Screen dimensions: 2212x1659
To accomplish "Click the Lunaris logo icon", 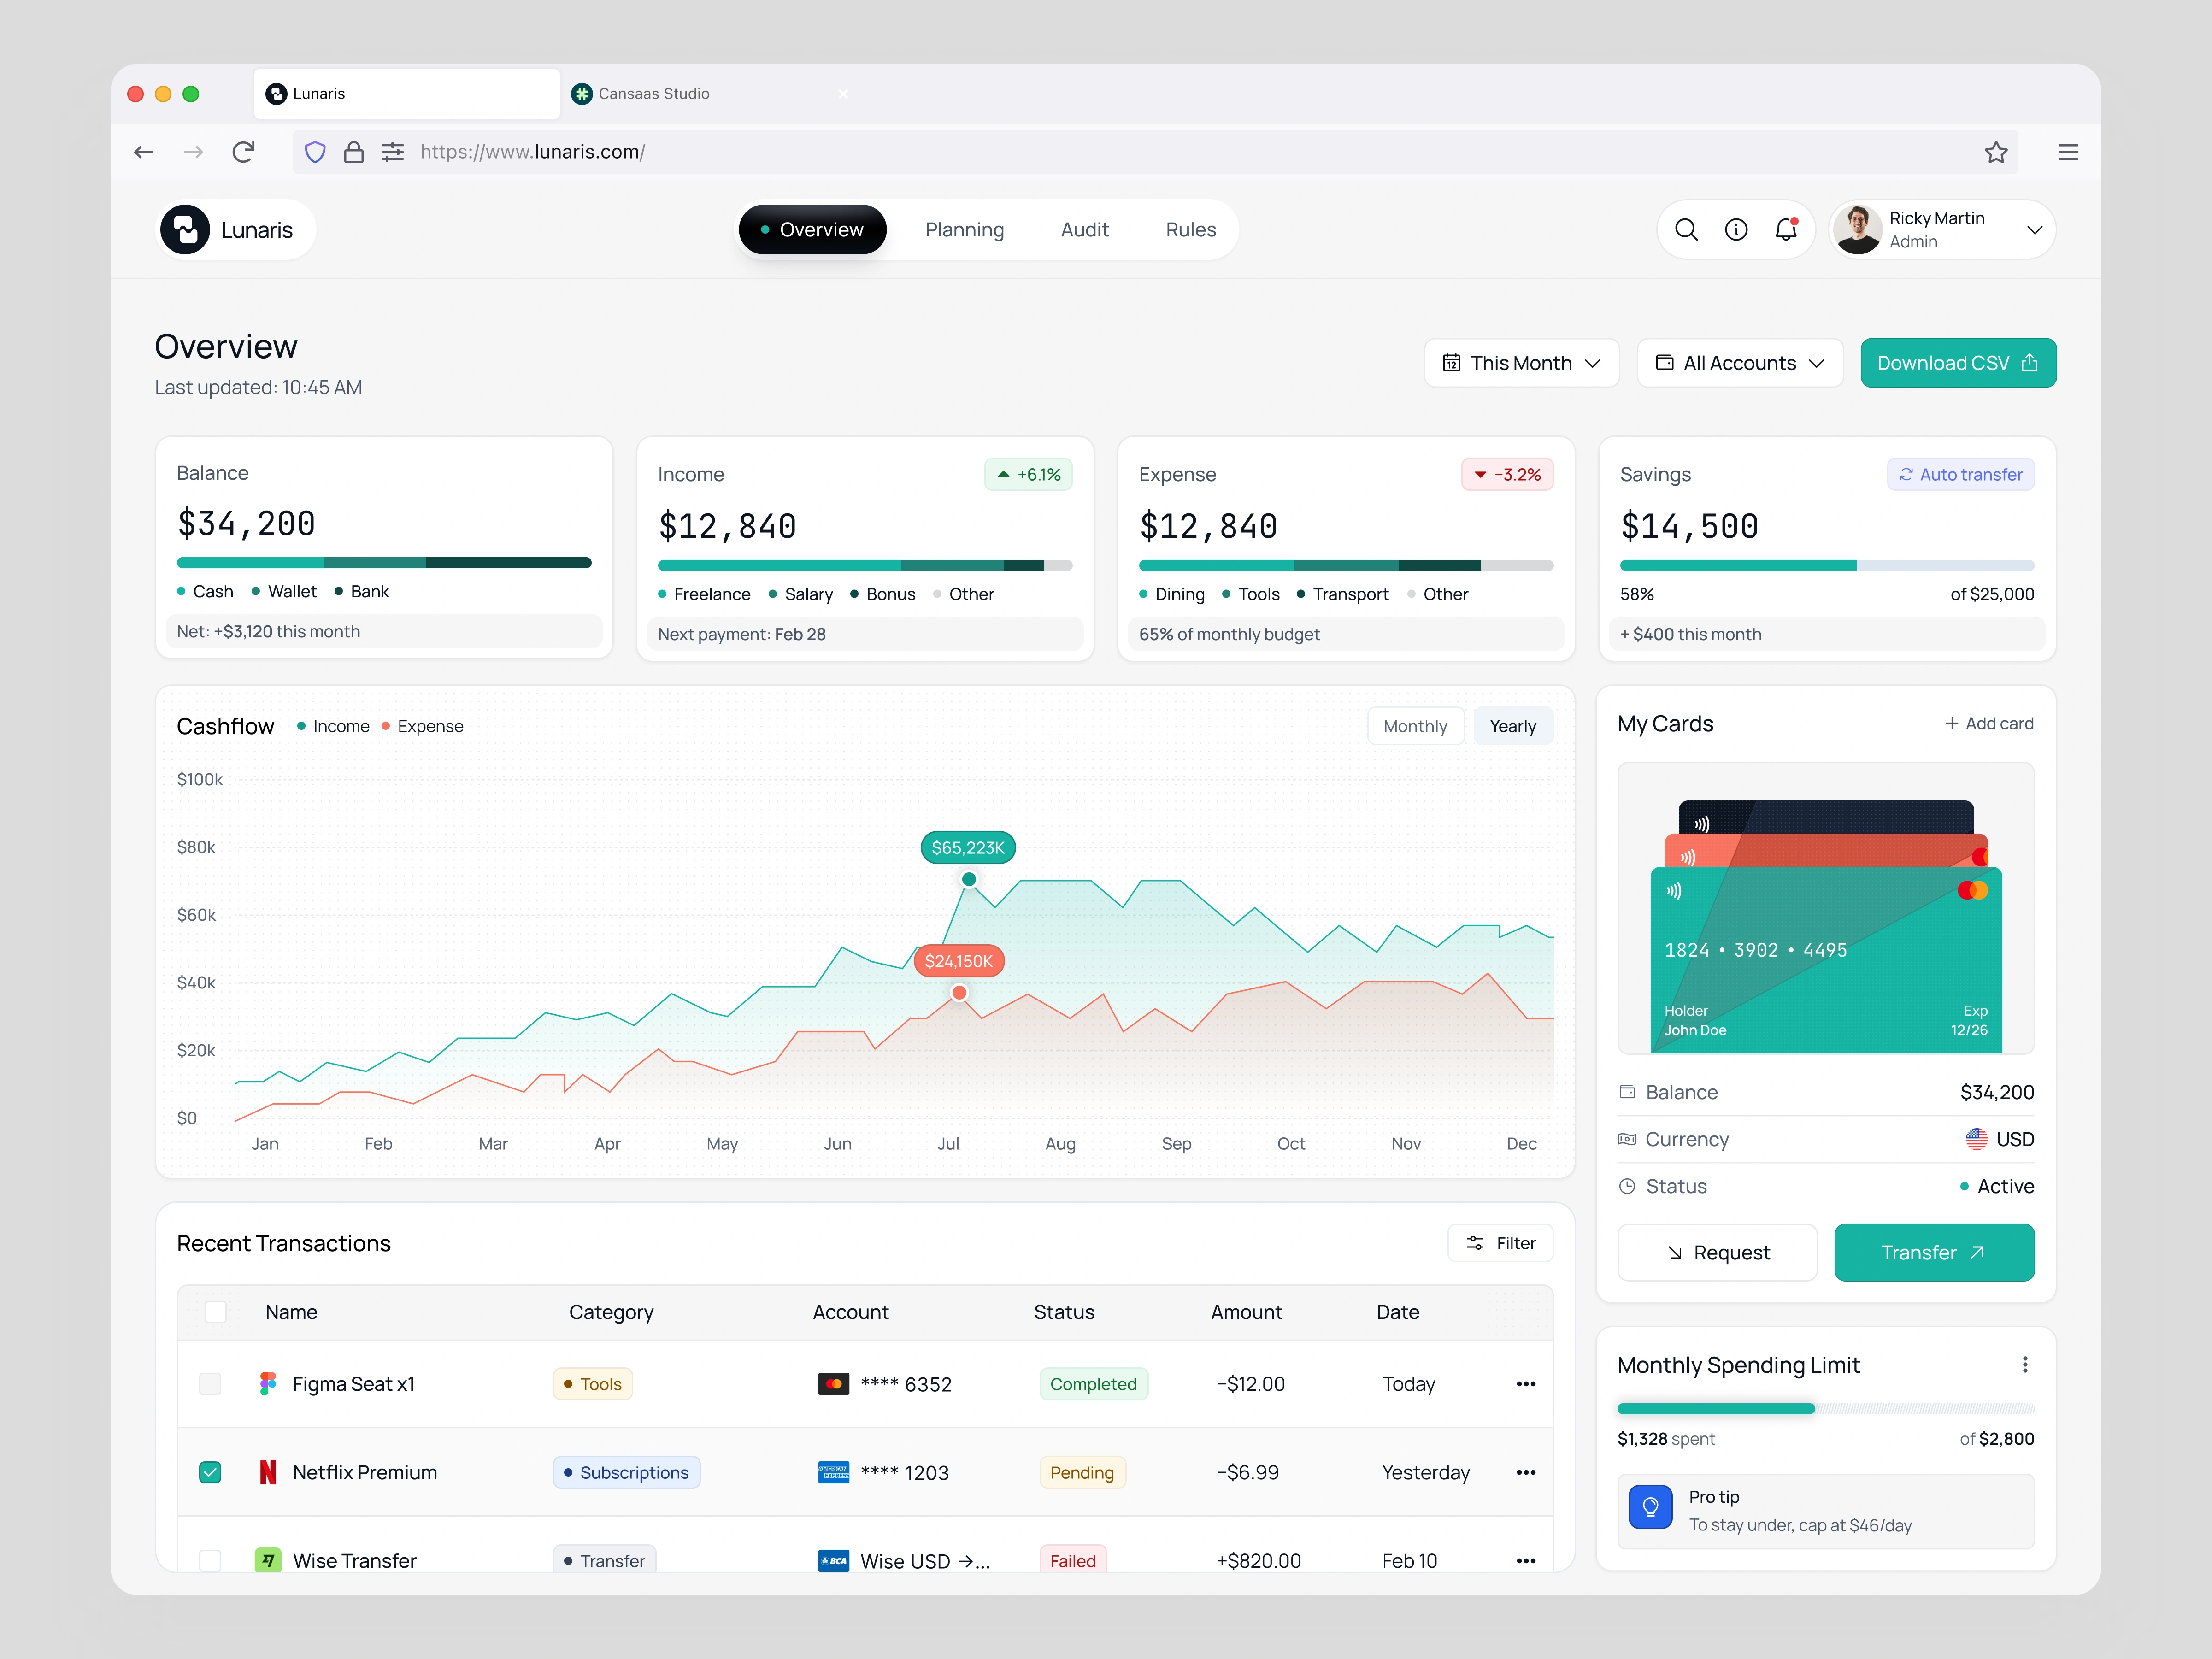I will pos(185,230).
